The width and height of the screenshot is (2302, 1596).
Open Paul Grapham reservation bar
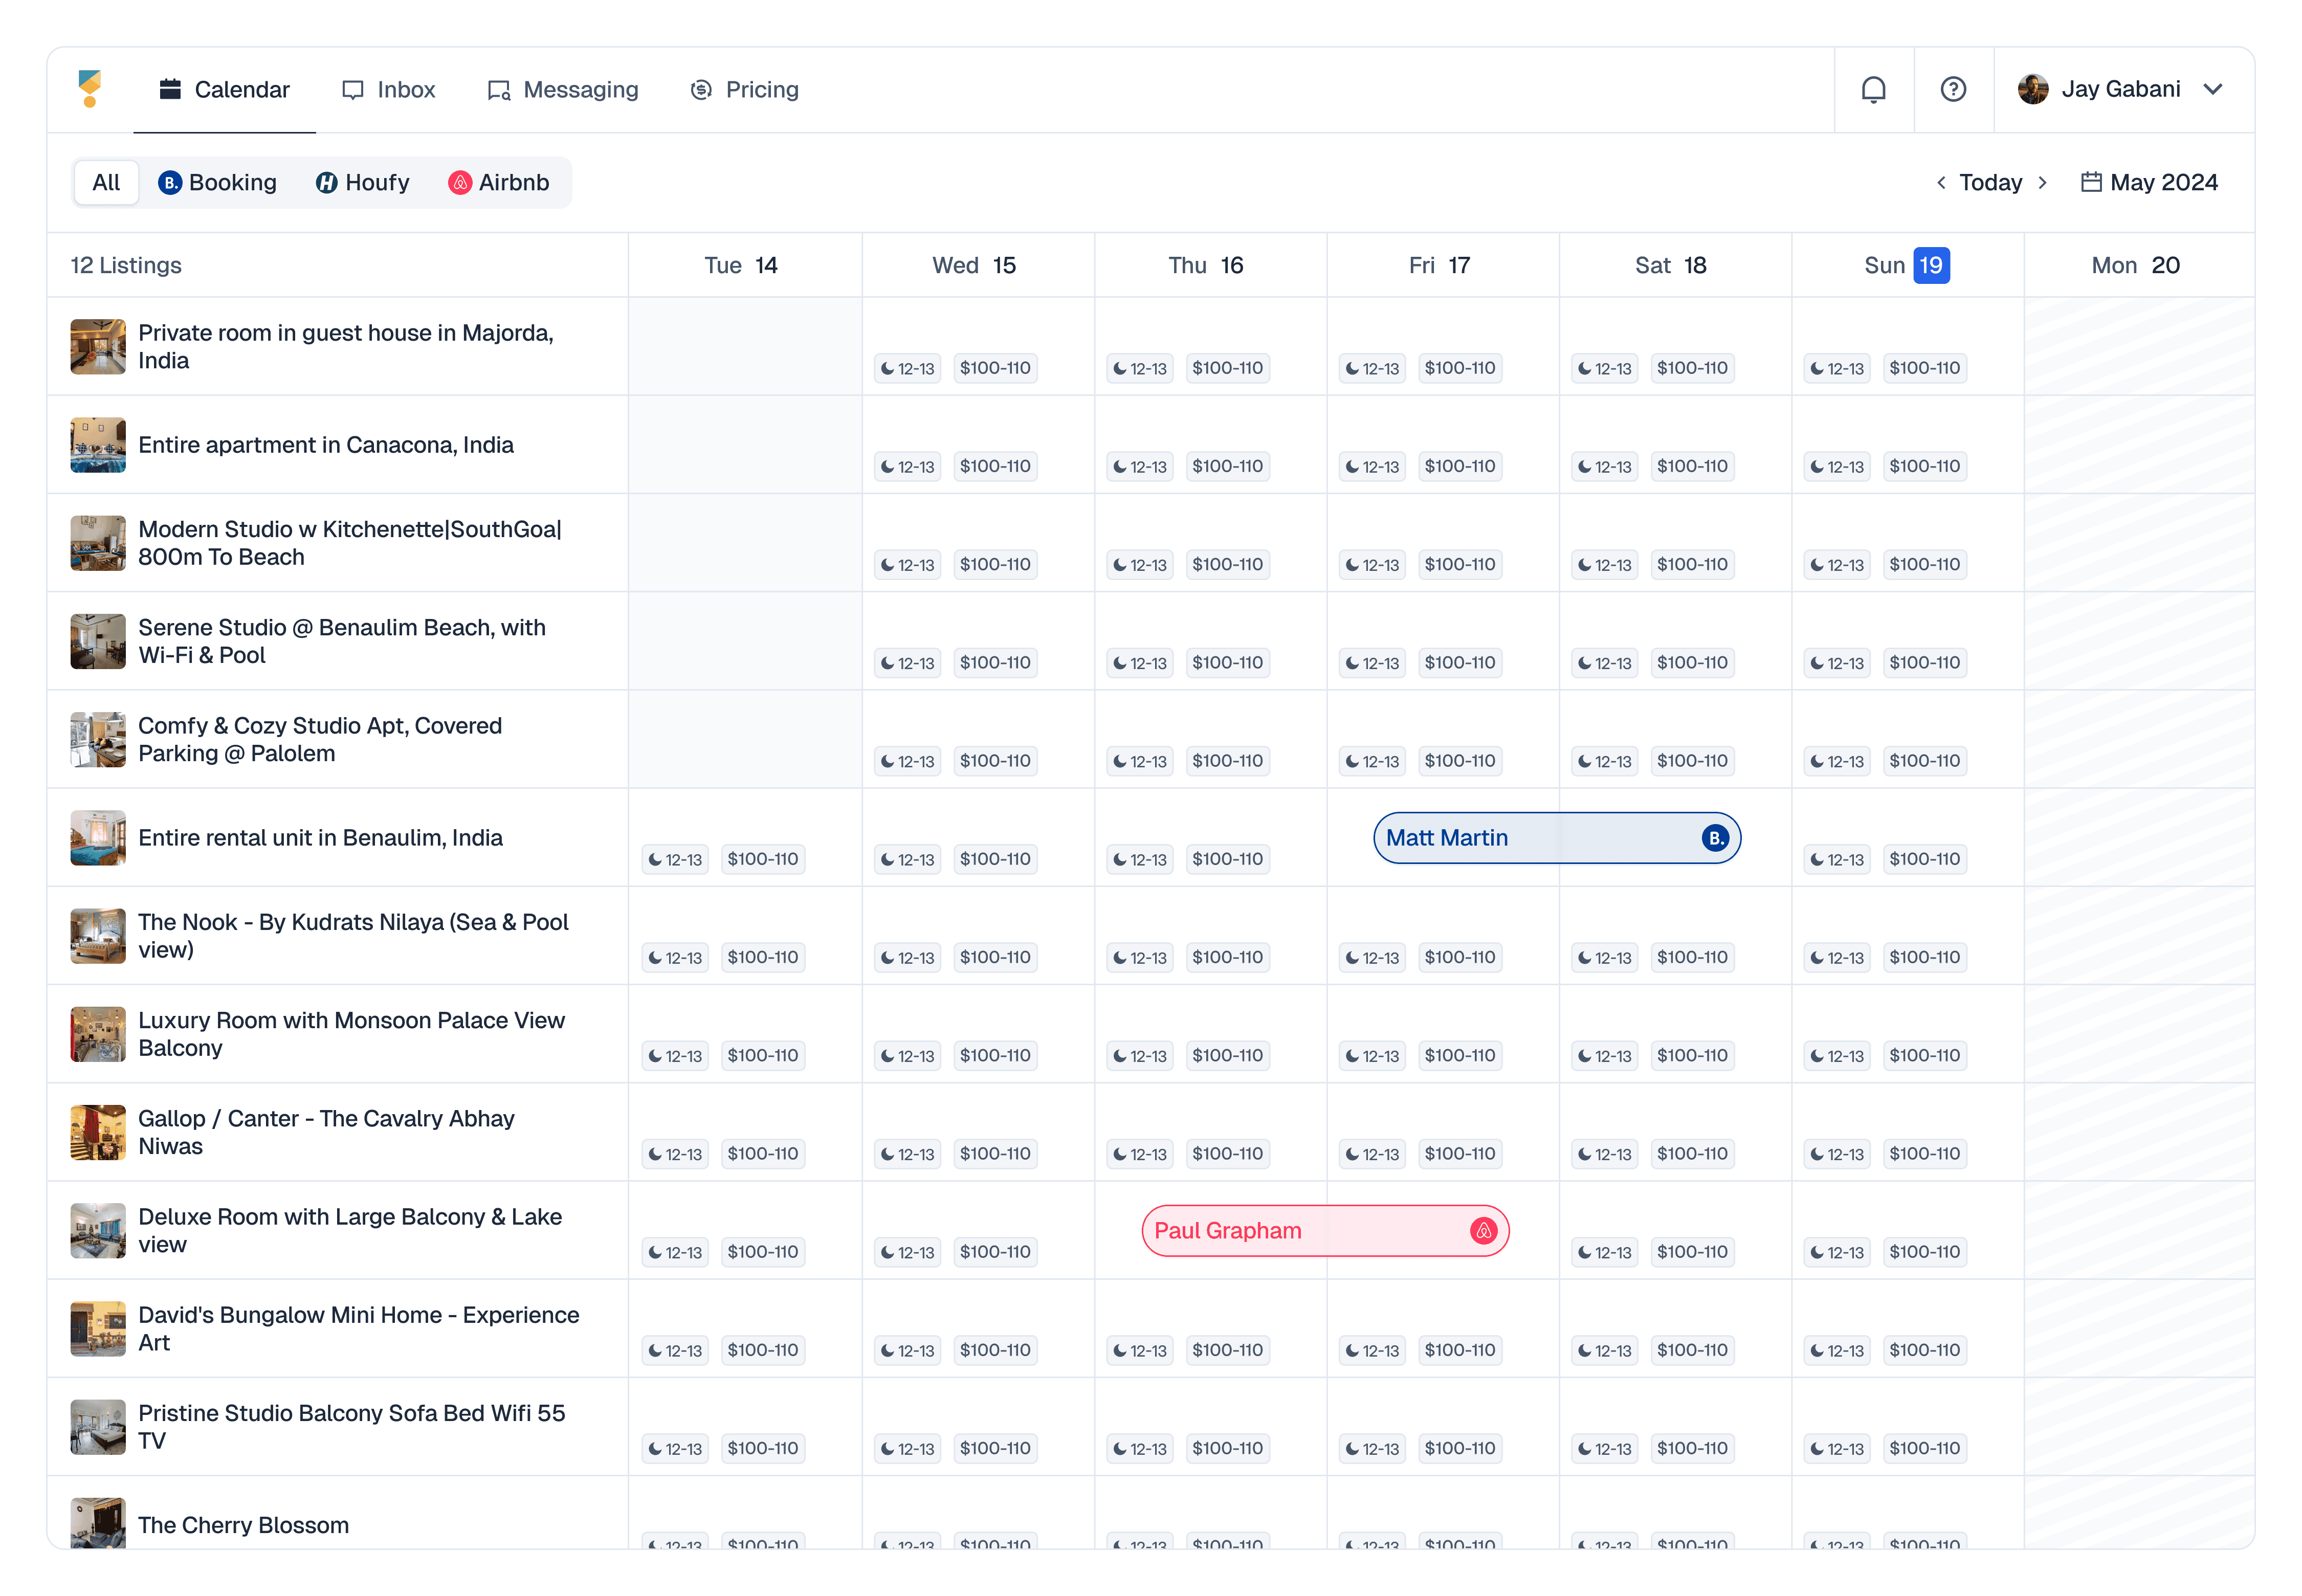[x=1300, y=1231]
